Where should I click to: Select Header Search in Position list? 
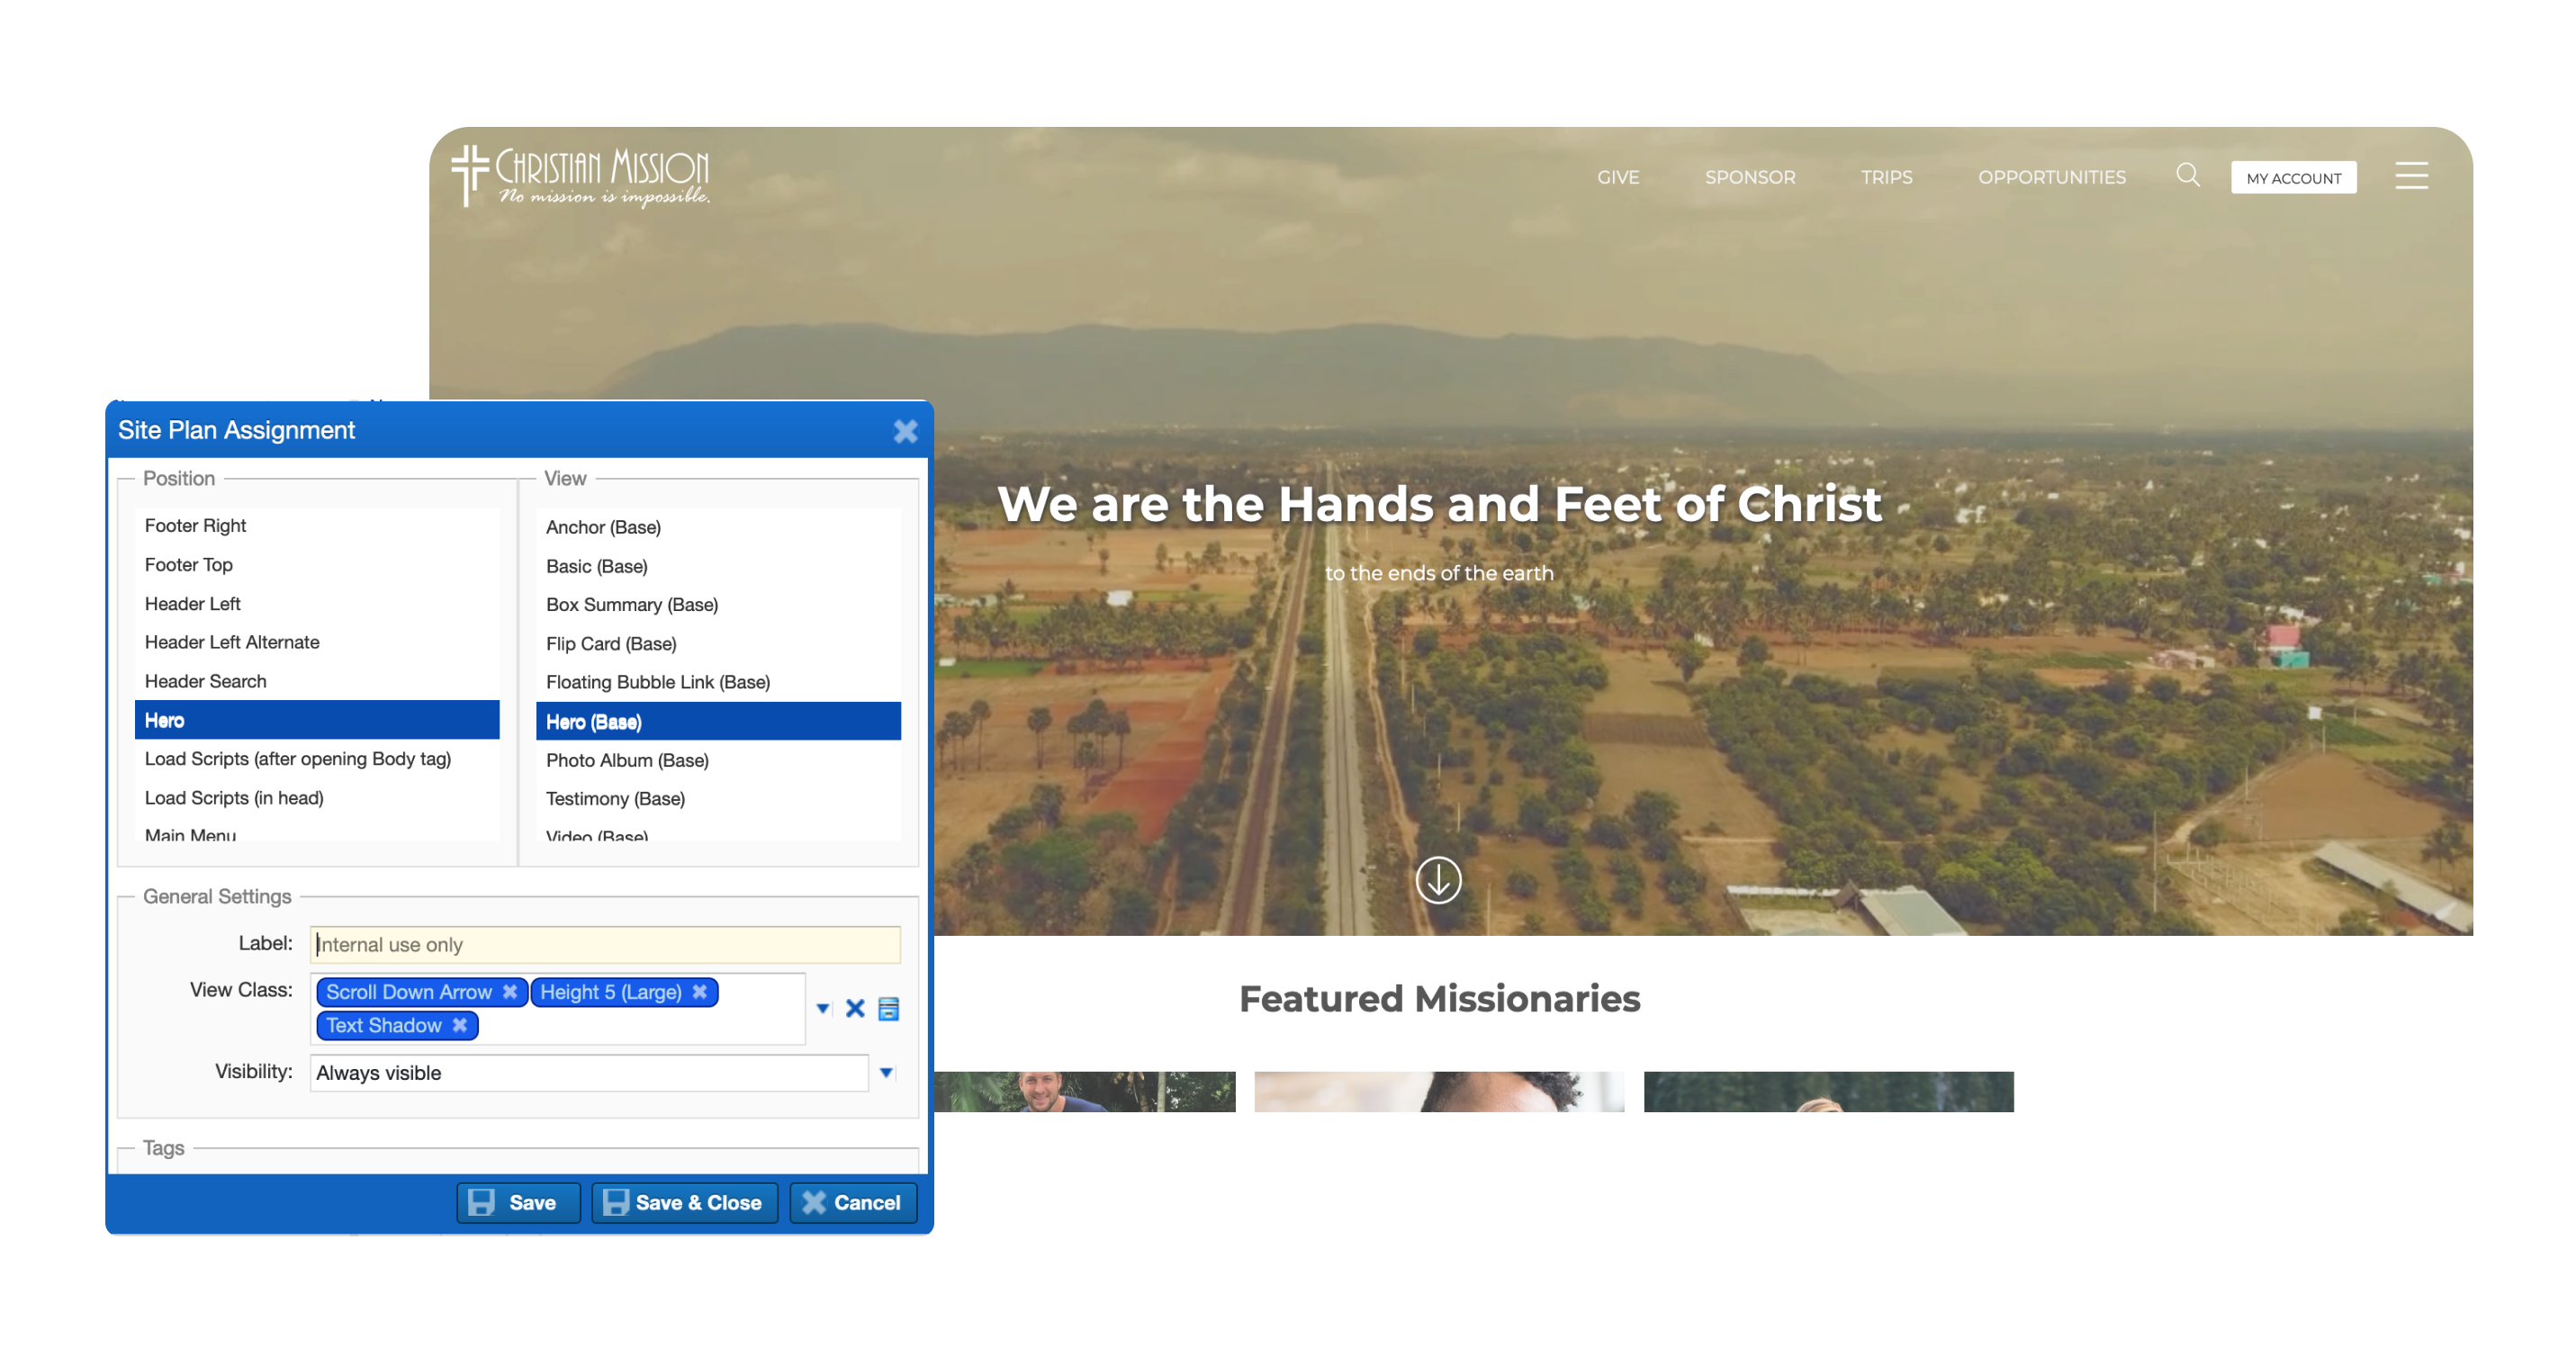[206, 681]
